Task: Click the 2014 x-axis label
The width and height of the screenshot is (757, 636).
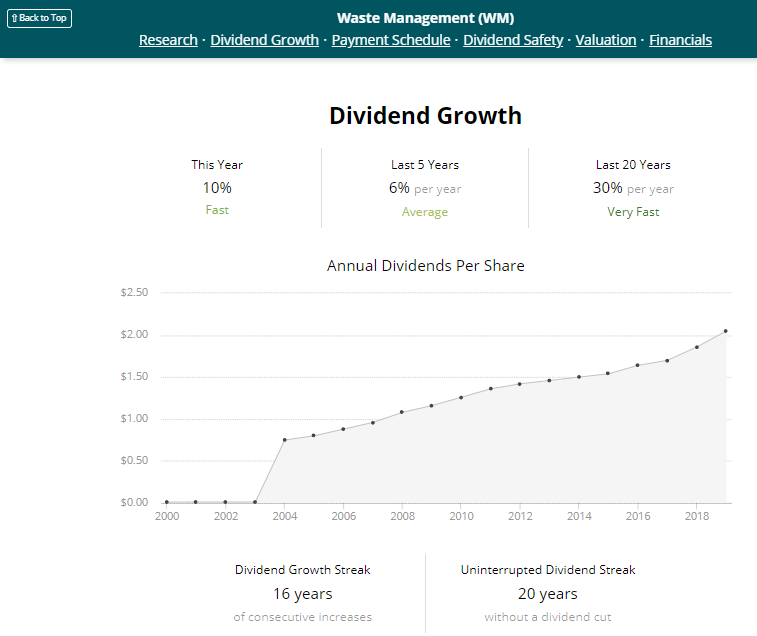Action: [x=579, y=516]
